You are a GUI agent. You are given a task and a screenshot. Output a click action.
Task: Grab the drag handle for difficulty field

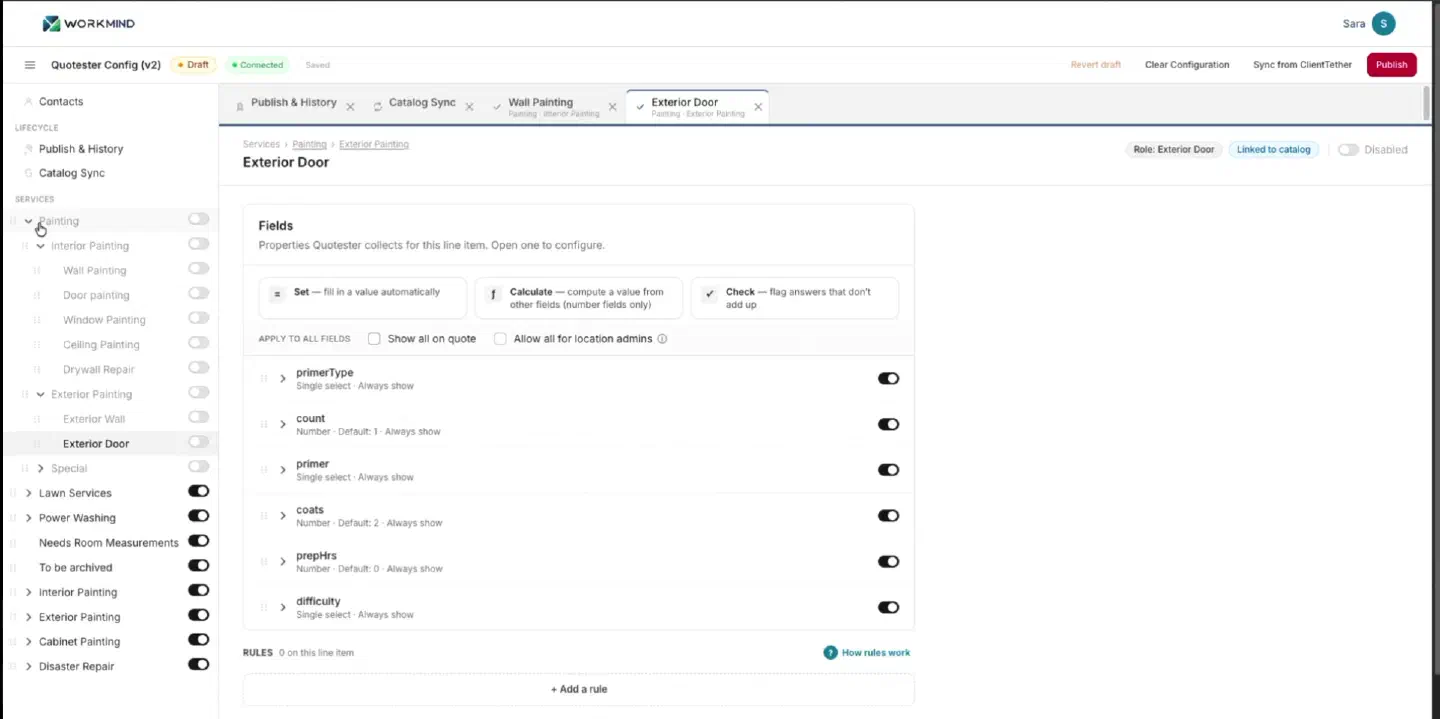tap(264, 607)
